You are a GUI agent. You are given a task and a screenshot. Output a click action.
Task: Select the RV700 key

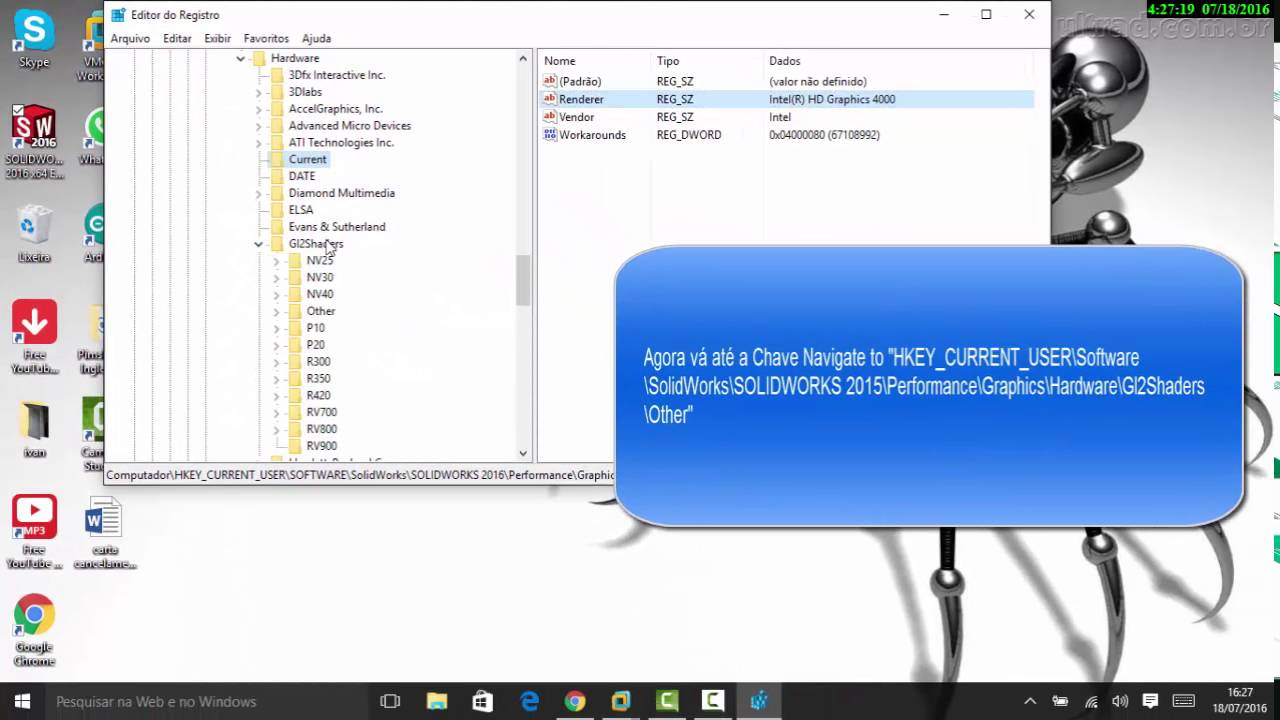tap(321, 412)
